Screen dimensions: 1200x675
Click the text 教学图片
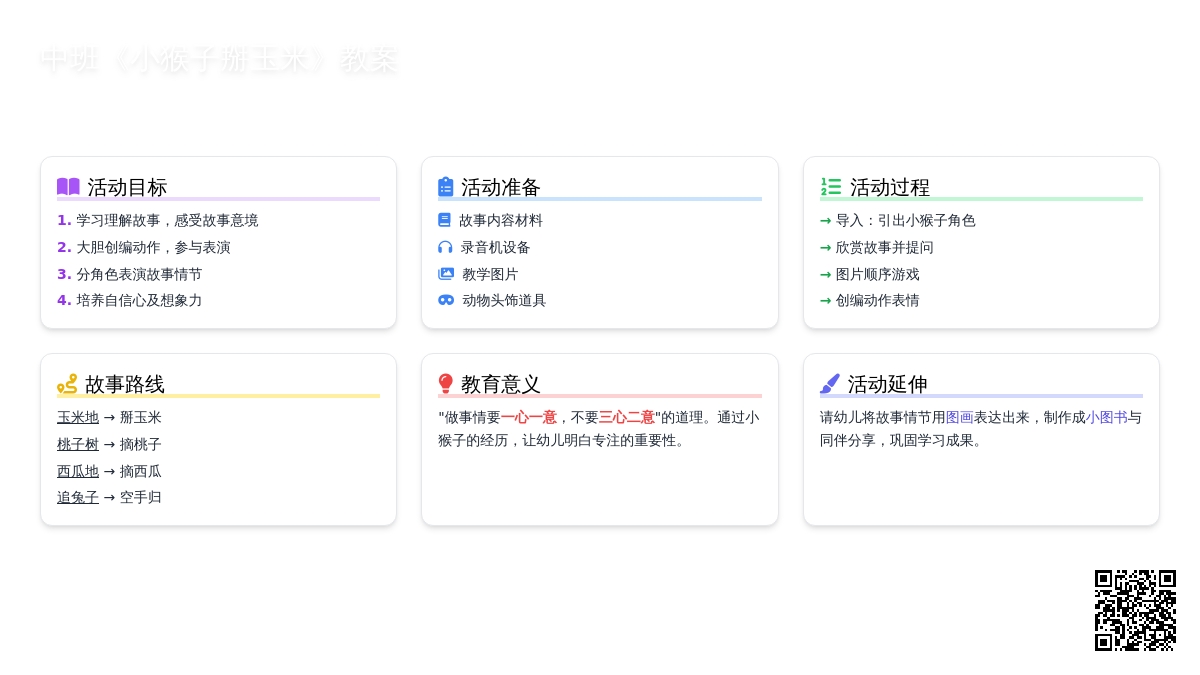[490, 274]
